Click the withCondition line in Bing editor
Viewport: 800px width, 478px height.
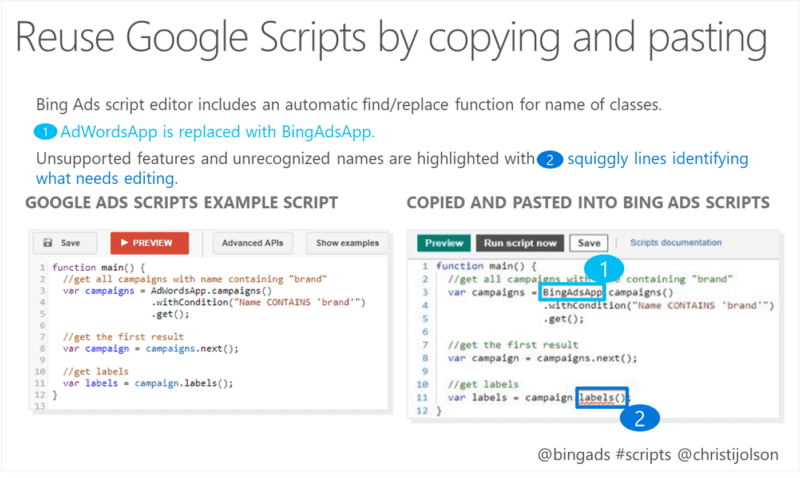pyautogui.click(x=658, y=306)
